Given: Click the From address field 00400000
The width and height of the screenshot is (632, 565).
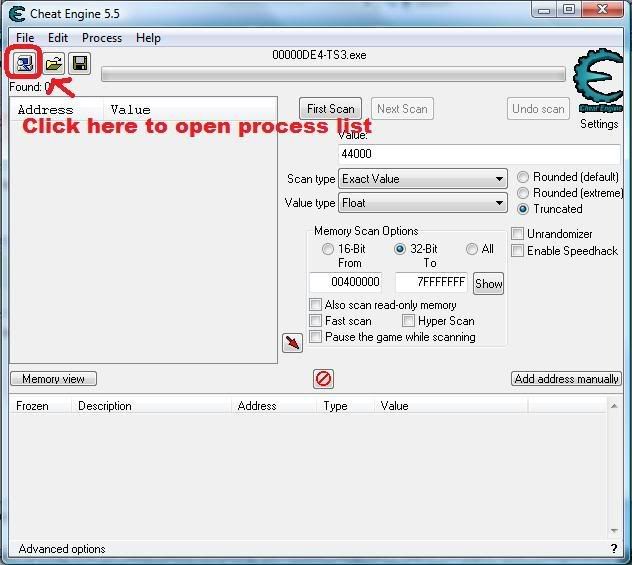Looking at the screenshot, I should pos(345,282).
